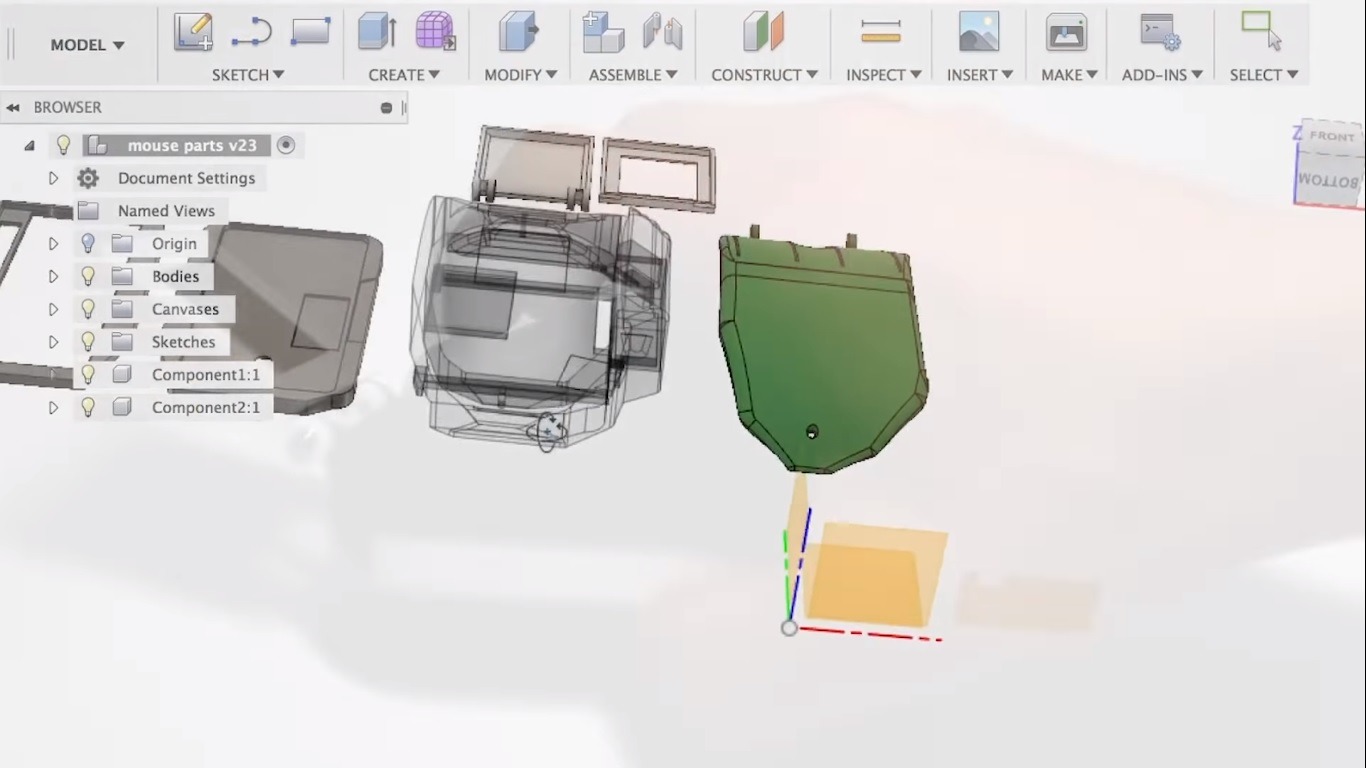Open the Attach Canvas icon under Insert
This screenshot has height=768, width=1366.
pos(979,31)
